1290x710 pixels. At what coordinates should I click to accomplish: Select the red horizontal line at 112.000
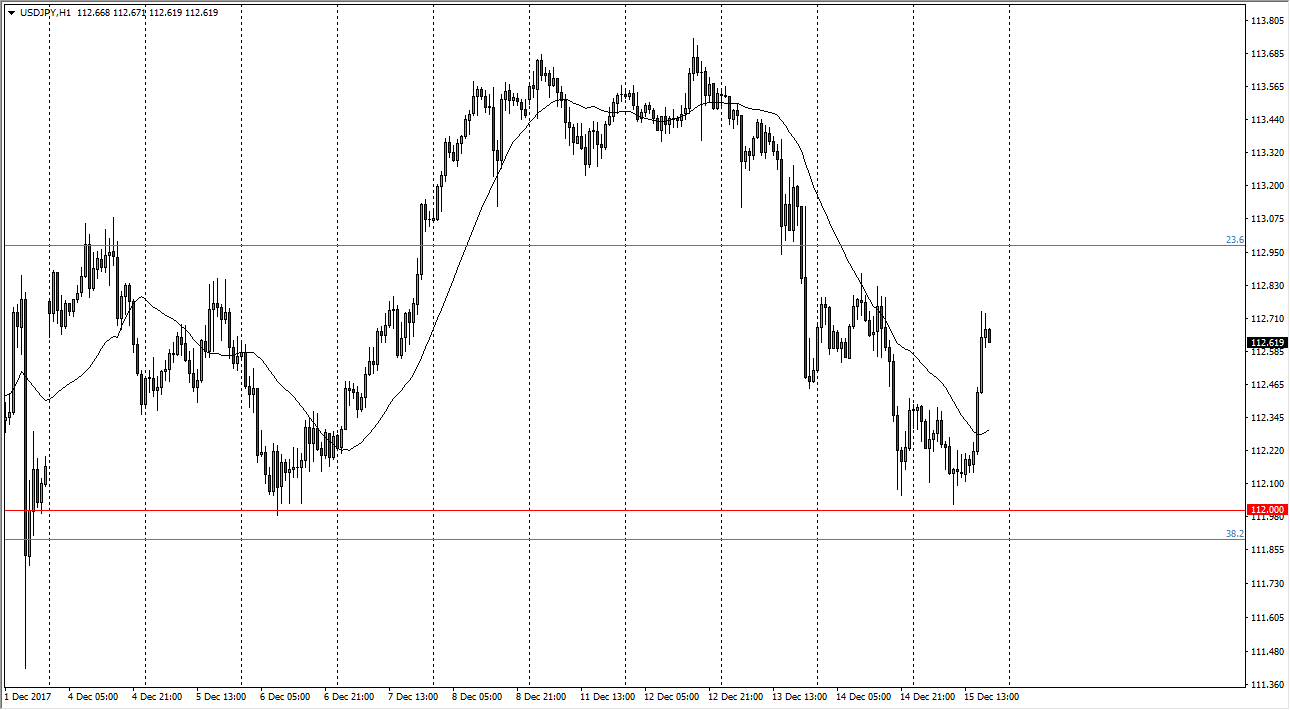click(x=600, y=510)
